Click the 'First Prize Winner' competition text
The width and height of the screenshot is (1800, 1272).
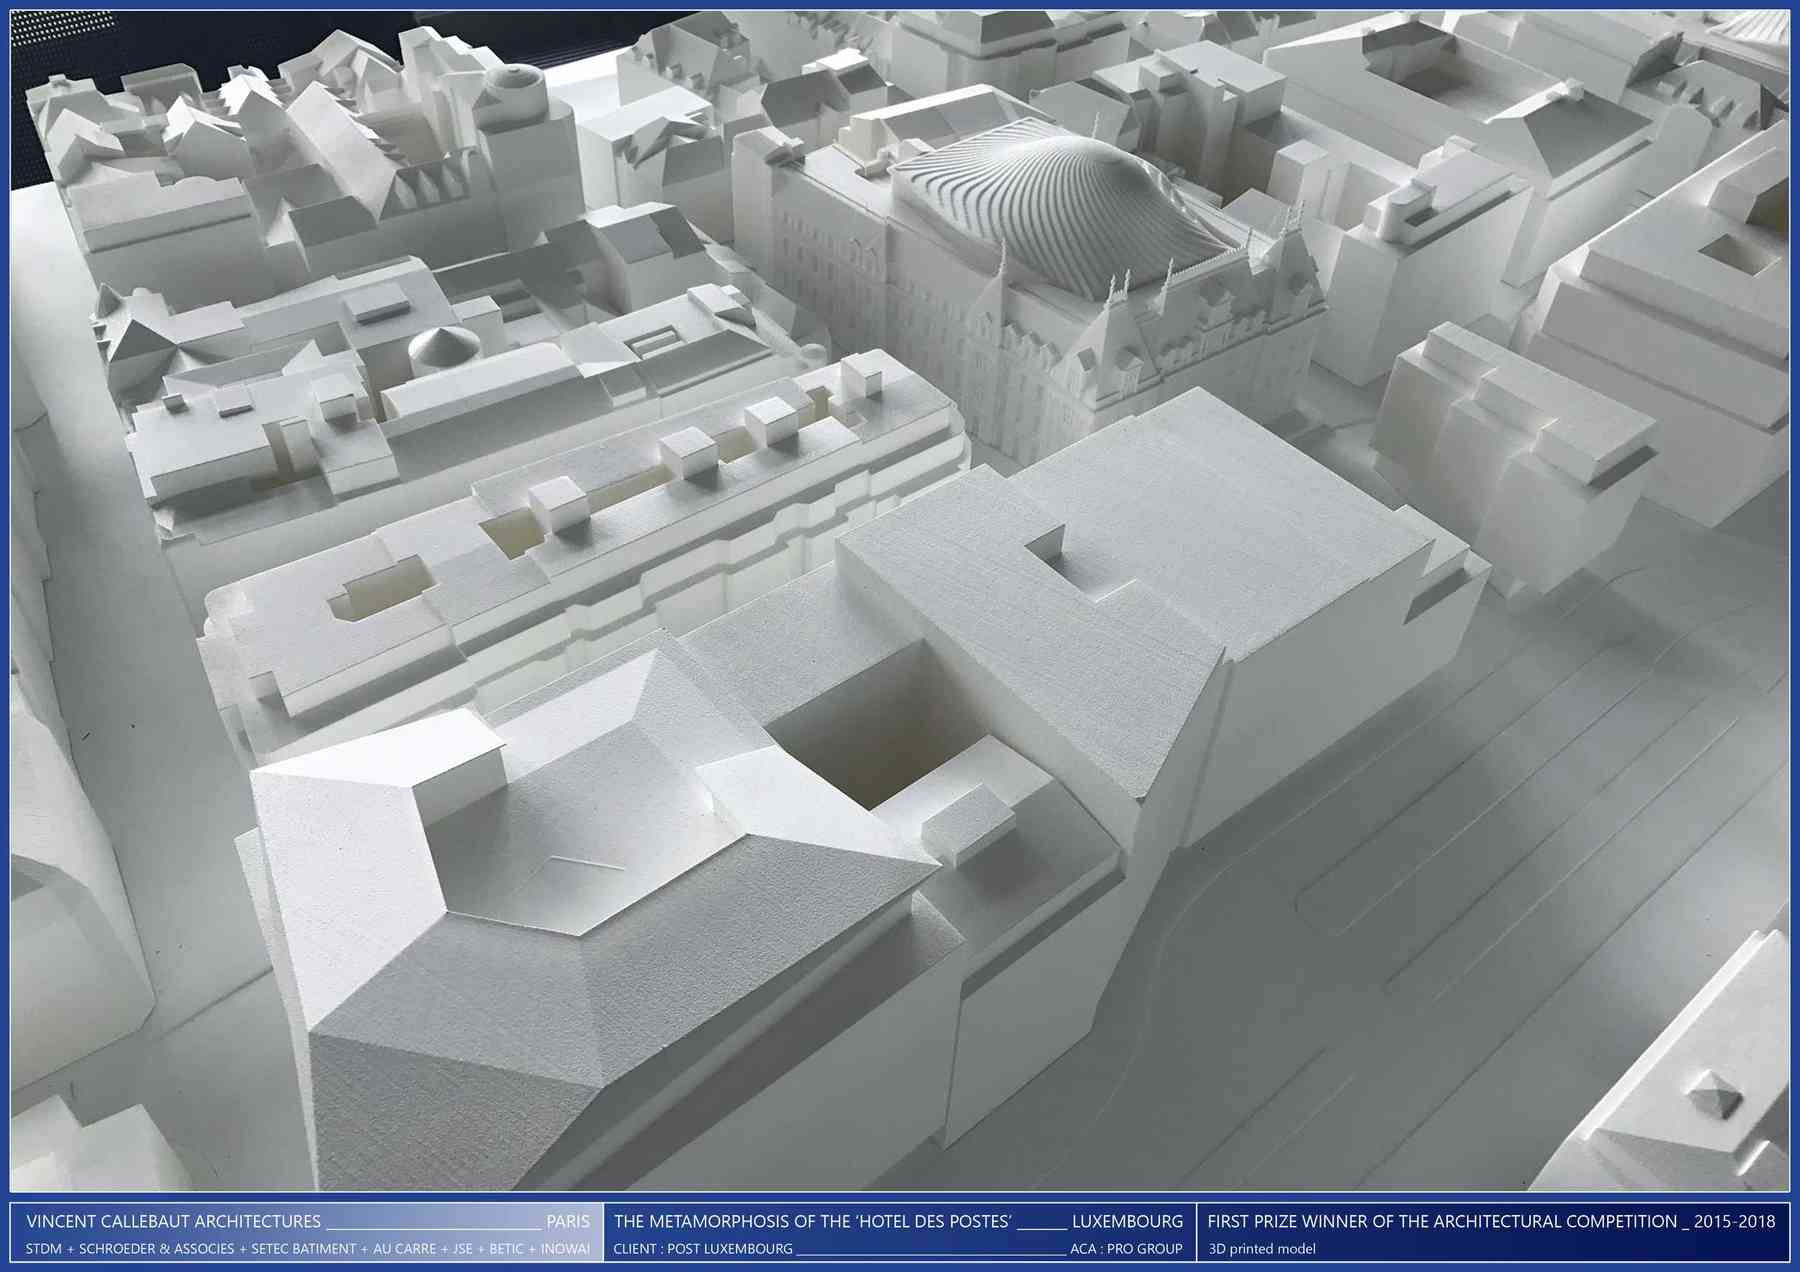click(1441, 1221)
